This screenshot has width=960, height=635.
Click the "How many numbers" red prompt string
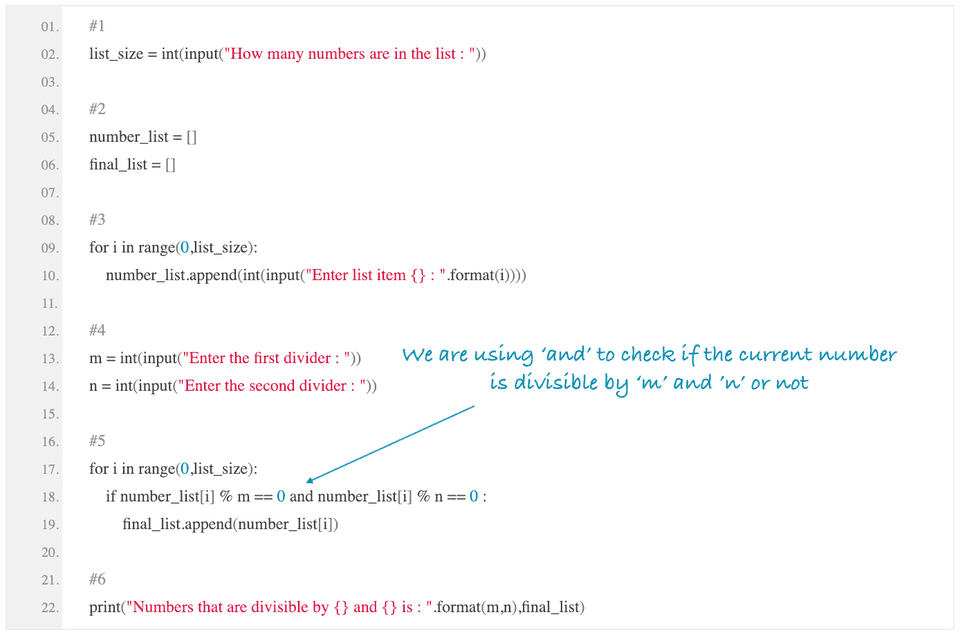(x=350, y=54)
